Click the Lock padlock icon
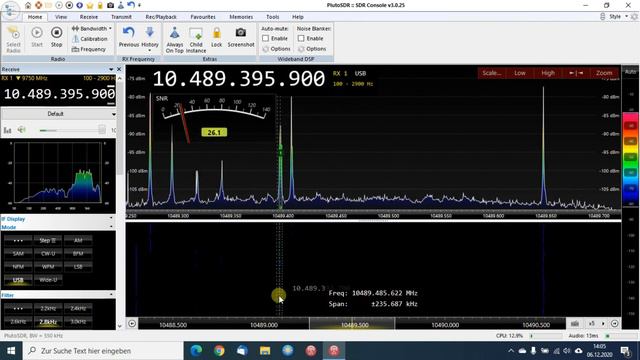 point(216,33)
